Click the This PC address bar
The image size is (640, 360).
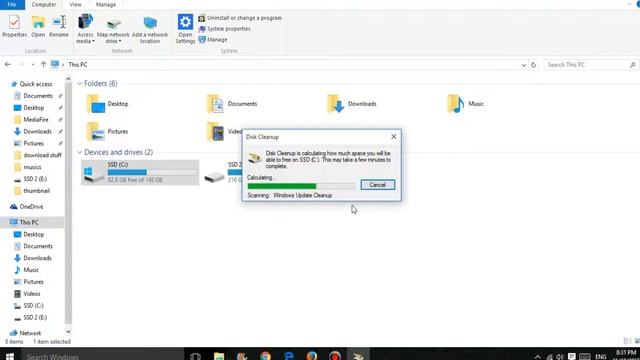[x=286, y=65]
